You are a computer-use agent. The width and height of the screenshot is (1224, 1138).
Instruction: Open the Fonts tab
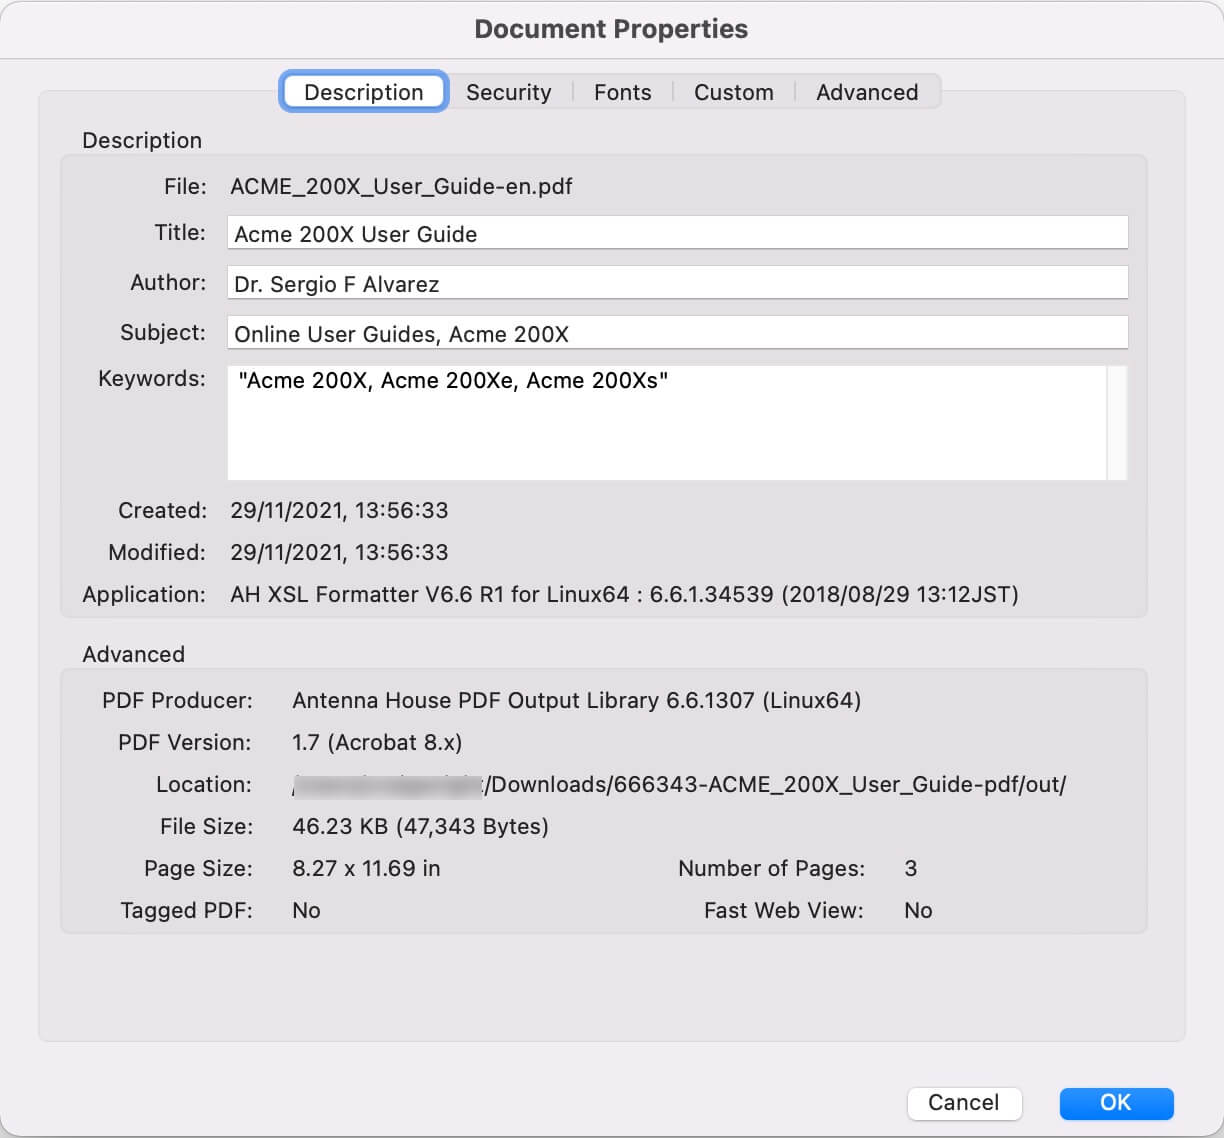click(x=622, y=92)
